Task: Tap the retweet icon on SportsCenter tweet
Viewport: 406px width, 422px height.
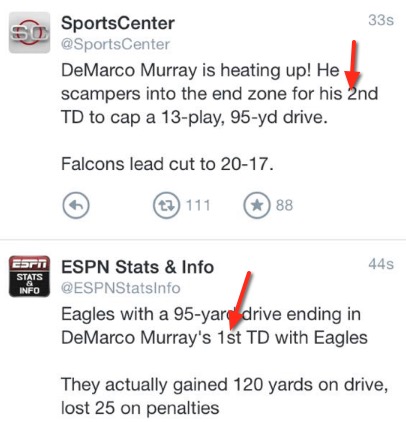Action: click(x=166, y=205)
